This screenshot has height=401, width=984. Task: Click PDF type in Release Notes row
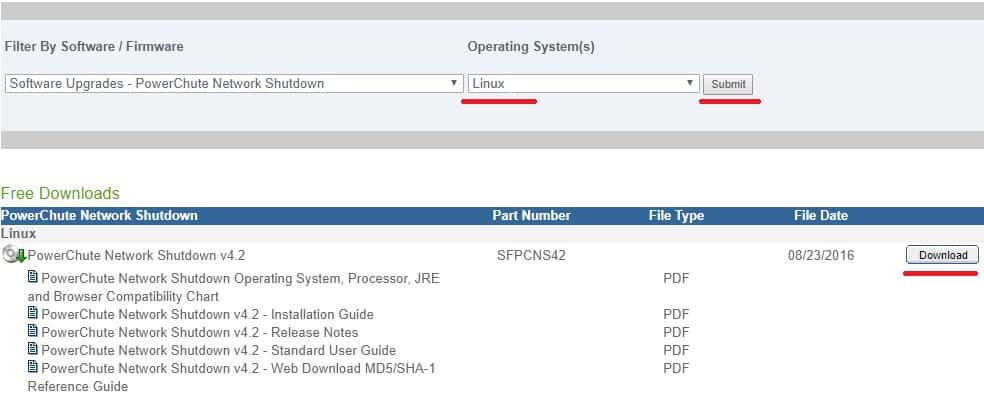pos(676,333)
